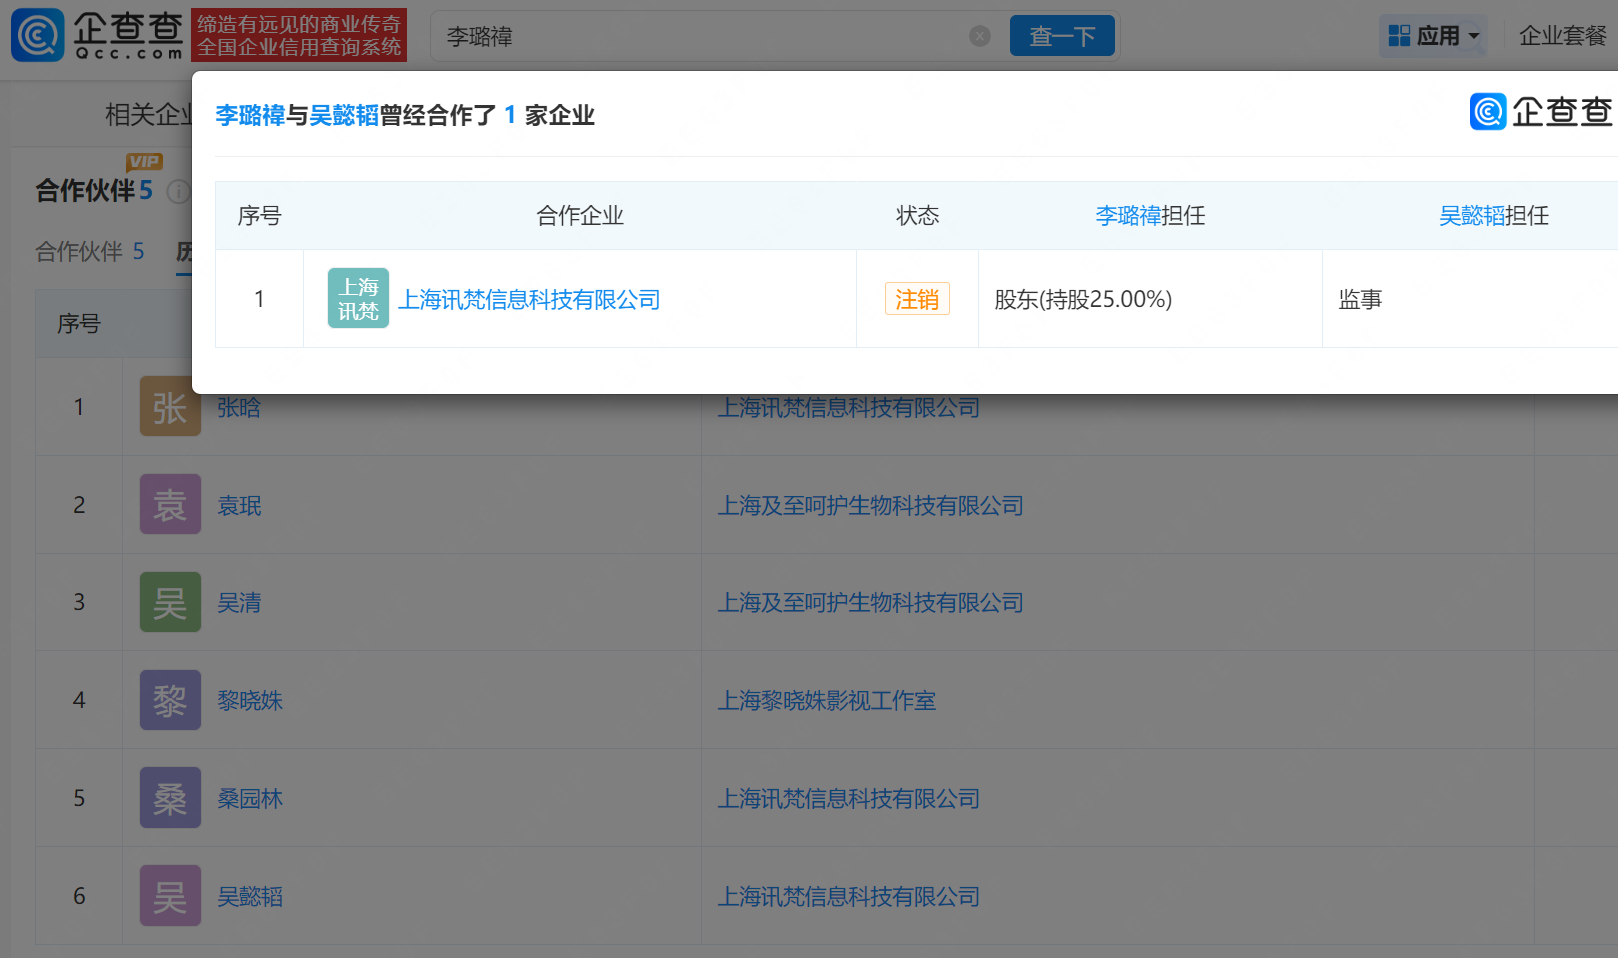Viewport: 1618px width, 958px height.
Task: Open 吴懿韬 link in popup title
Action: tap(345, 115)
